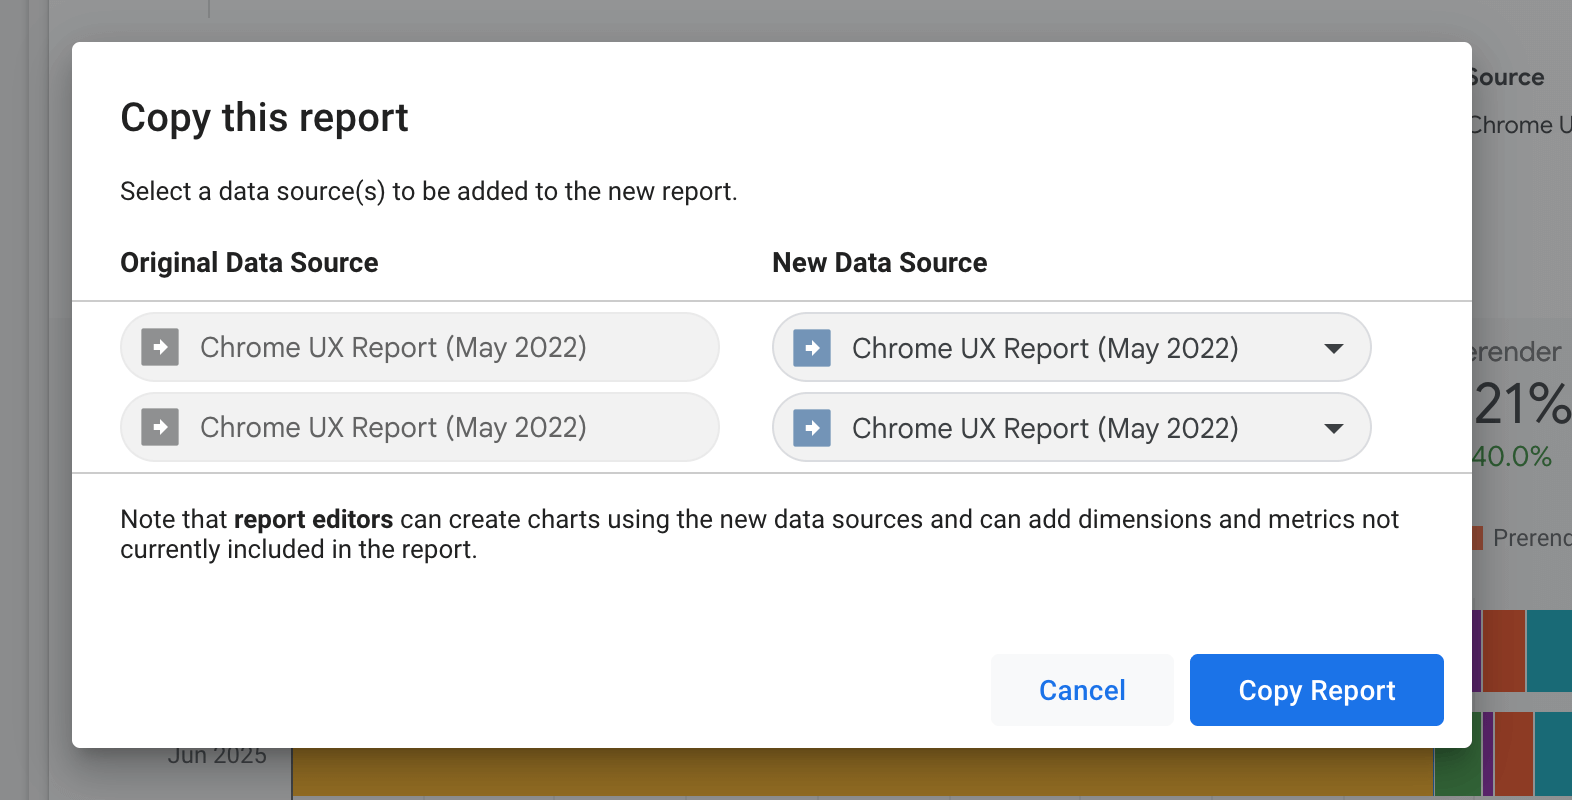Viewport: 1572px width, 800px height.
Task: Click the New Data Source column header
Action: pos(879,263)
